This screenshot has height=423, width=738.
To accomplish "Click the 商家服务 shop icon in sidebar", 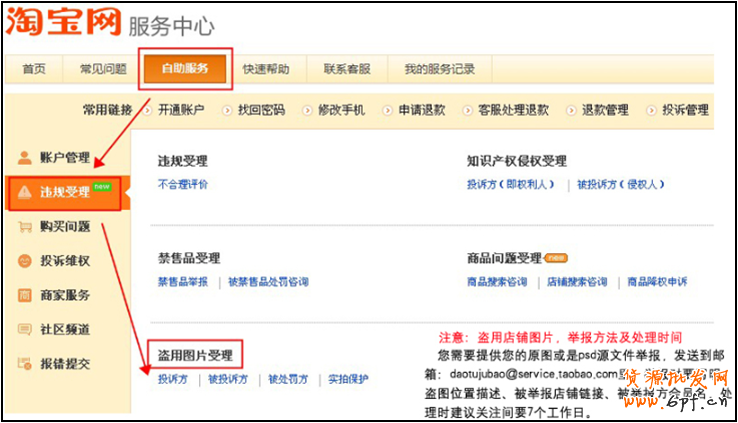I will (25, 295).
